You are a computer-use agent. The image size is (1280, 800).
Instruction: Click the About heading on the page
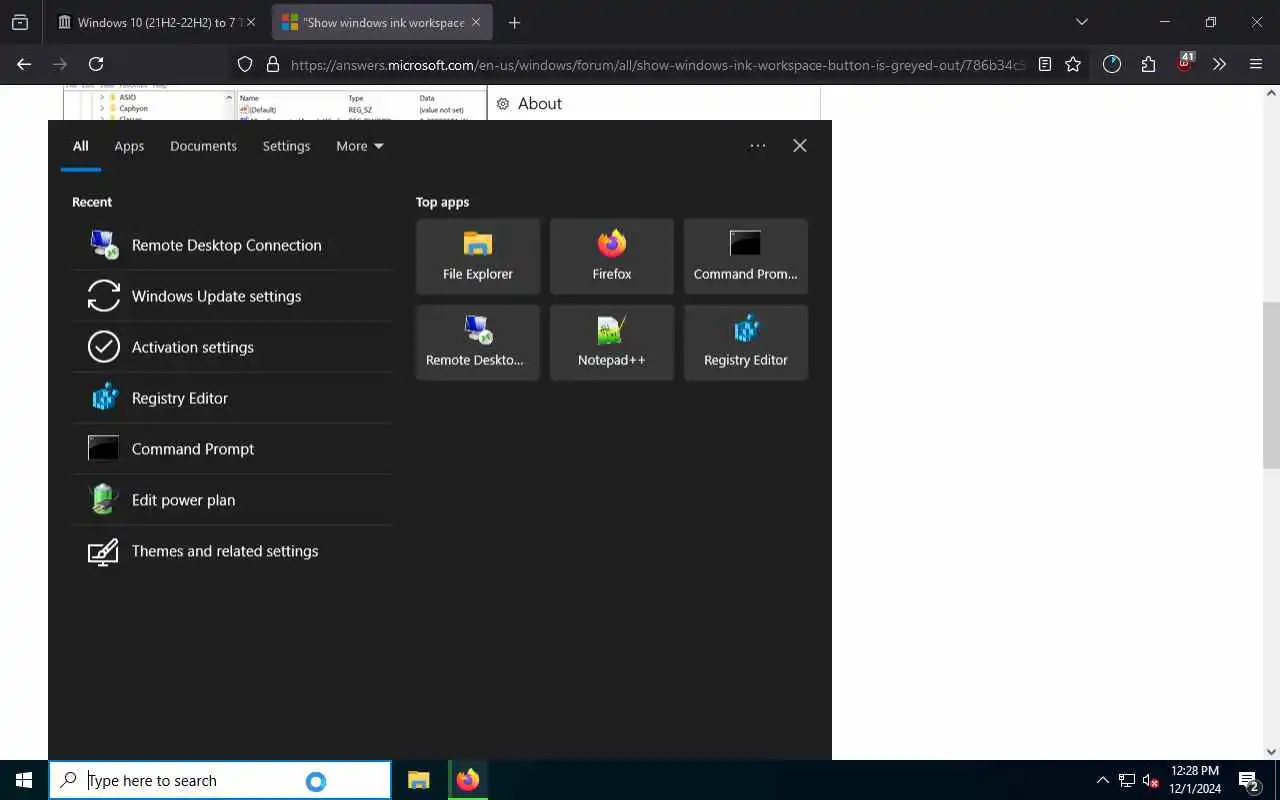pyautogui.click(x=540, y=104)
